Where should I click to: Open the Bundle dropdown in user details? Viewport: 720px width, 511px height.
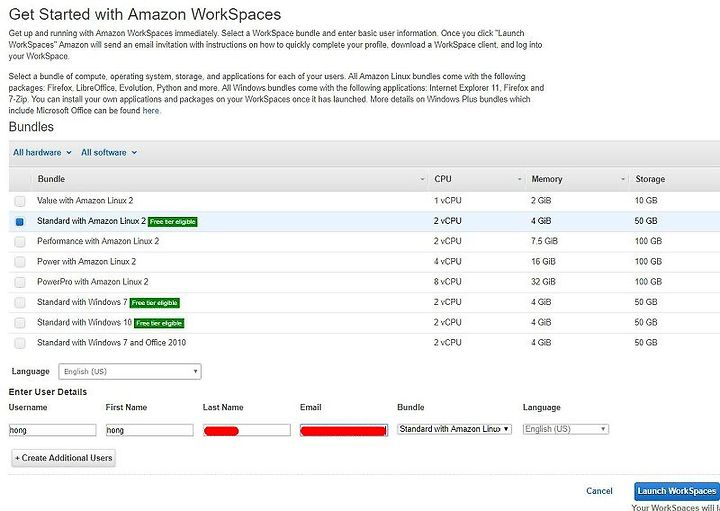(454, 429)
